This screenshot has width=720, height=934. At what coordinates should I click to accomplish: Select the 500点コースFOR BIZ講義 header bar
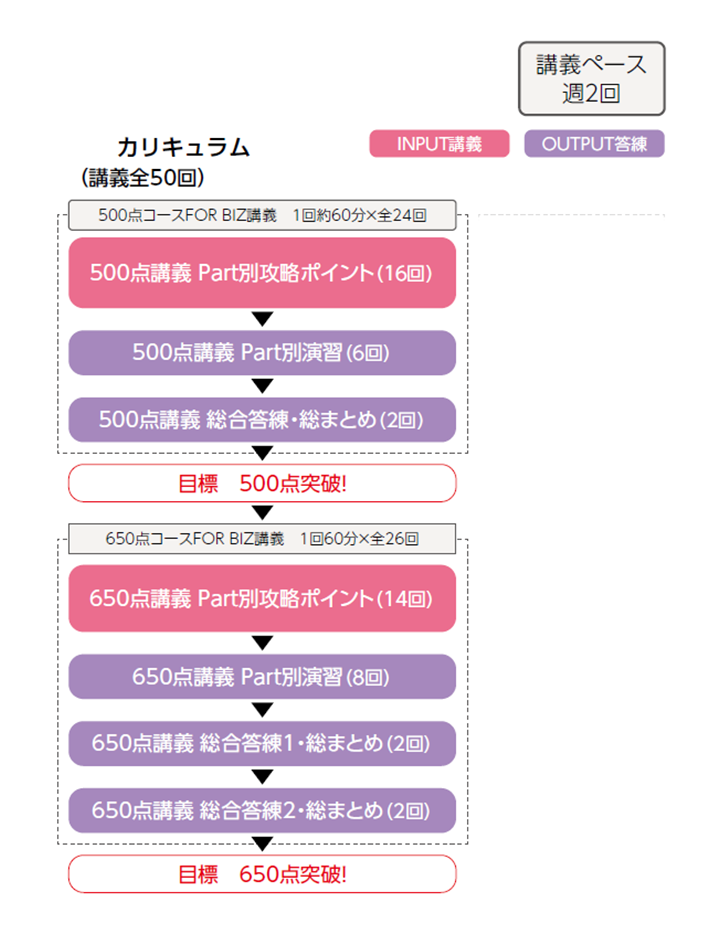pyautogui.click(x=262, y=214)
